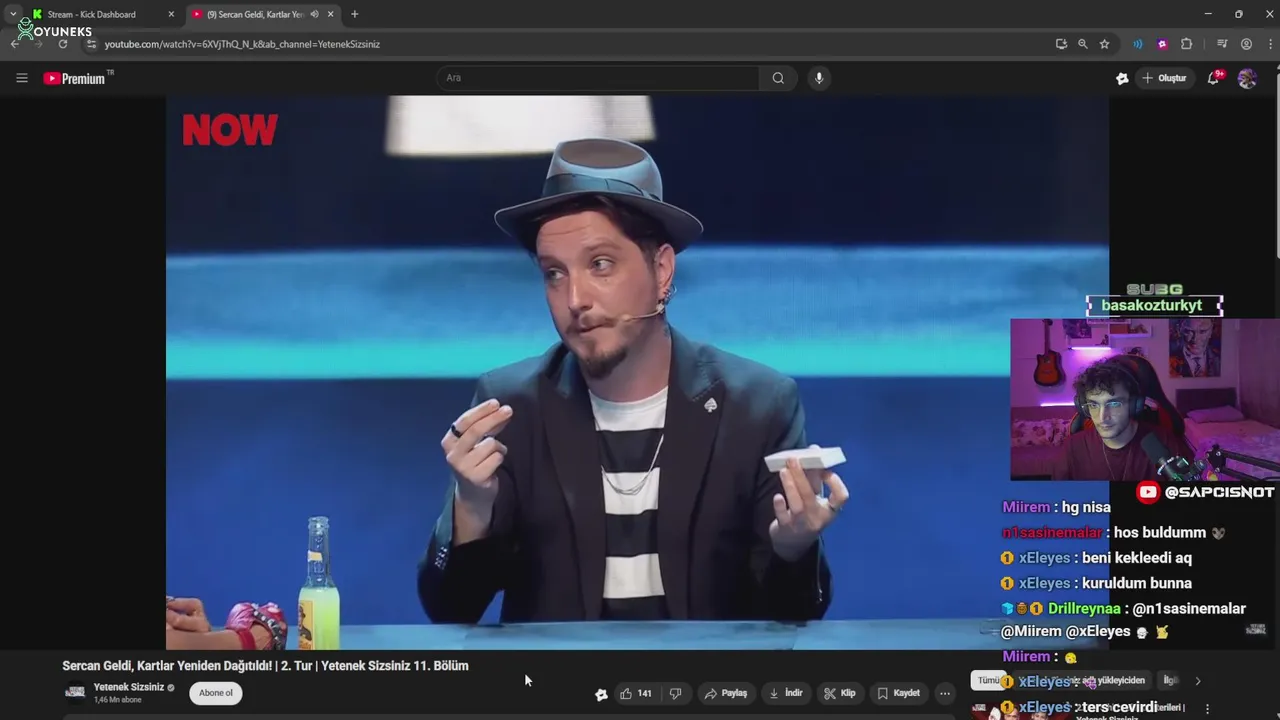Reload the page in Chrome toolbar
The width and height of the screenshot is (1280, 720).
pyautogui.click(x=62, y=44)
